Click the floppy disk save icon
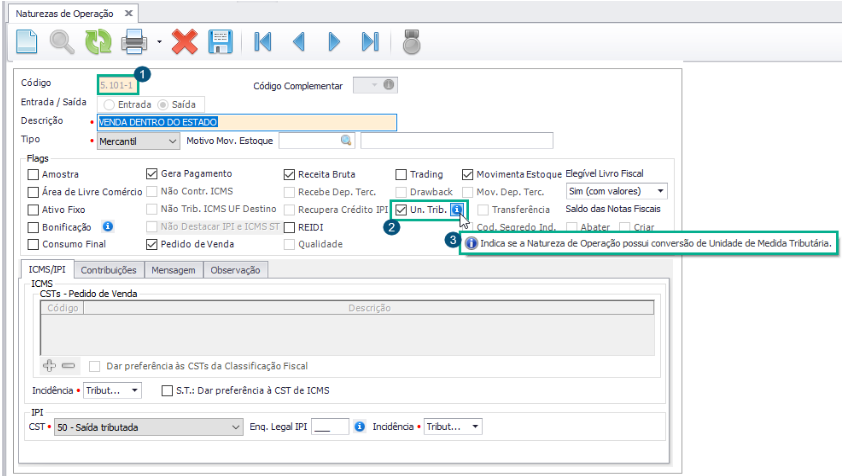The height and width of the screenshot is (476, 844). point(220,42)
